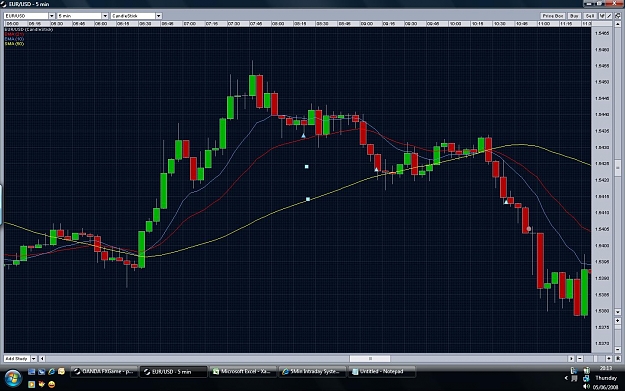Screen dimensions: 625x391
Task: Open the 5 min timeframe dropdown
Action: (83, 16)
